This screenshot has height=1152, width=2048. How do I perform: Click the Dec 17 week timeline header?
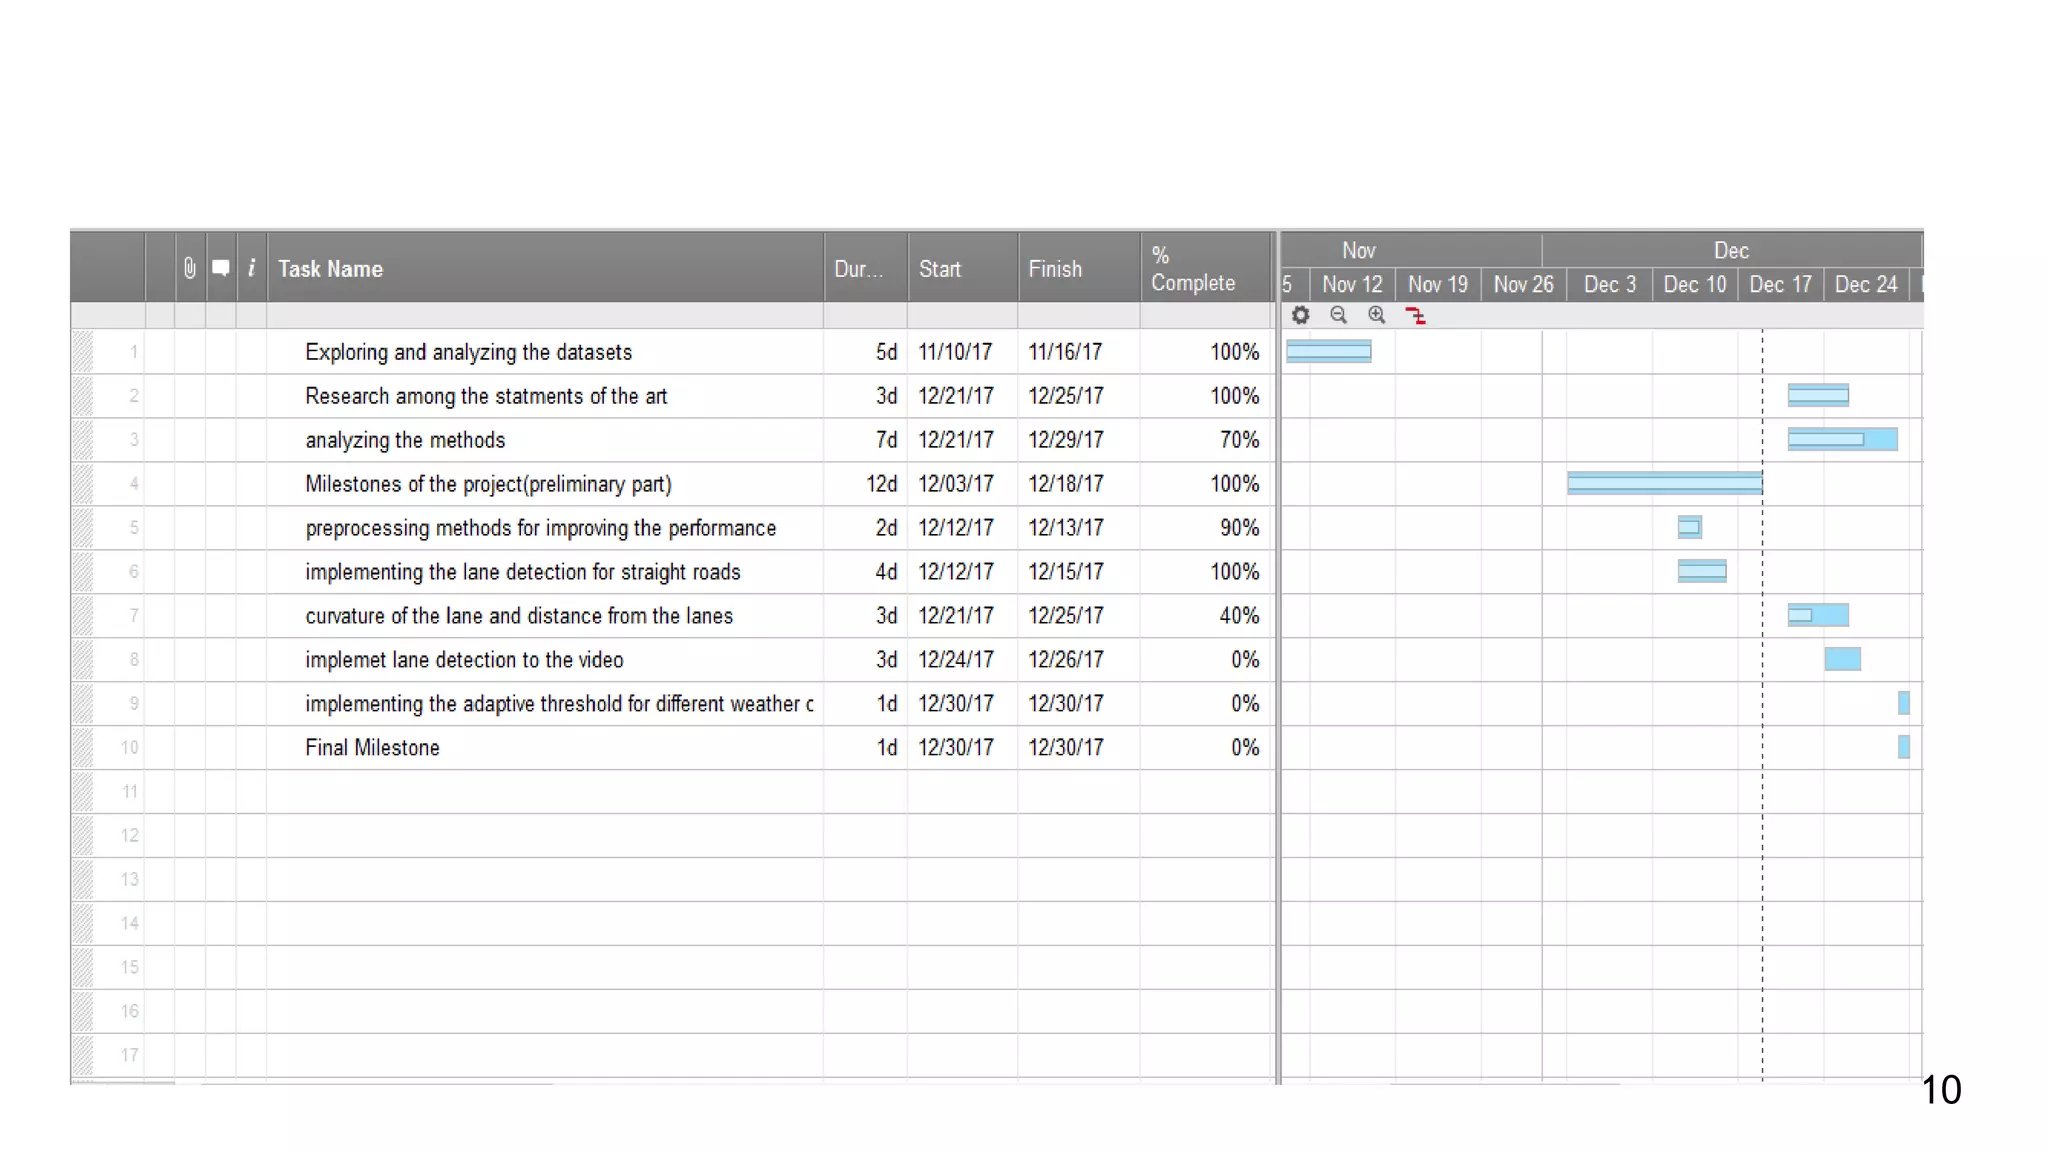click(1780, 285)
